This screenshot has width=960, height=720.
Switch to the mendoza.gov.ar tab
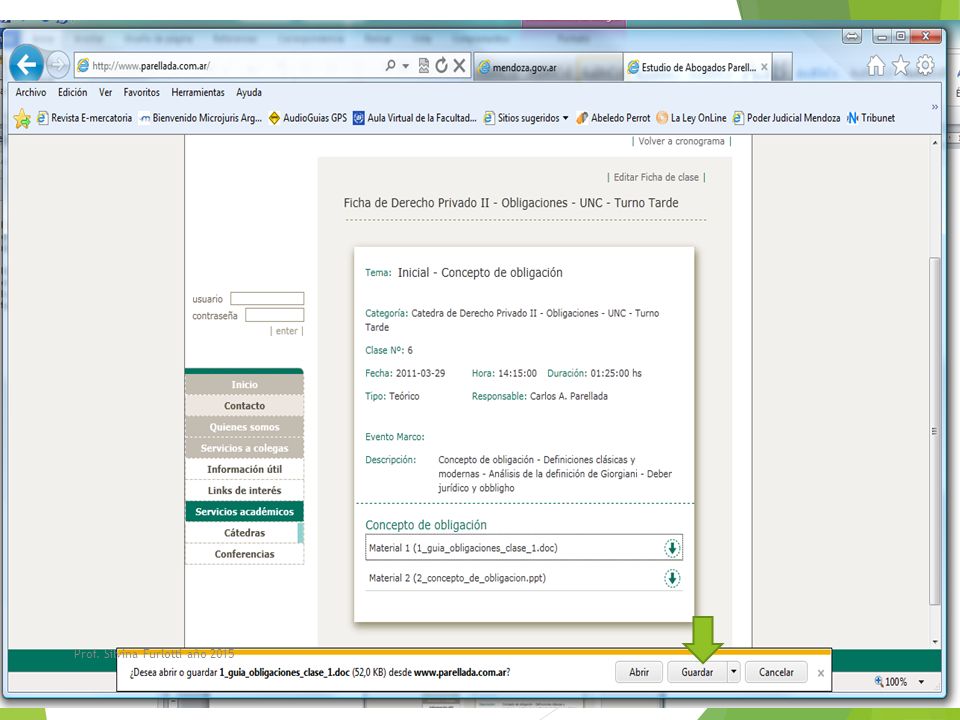[x=548, y=67]
